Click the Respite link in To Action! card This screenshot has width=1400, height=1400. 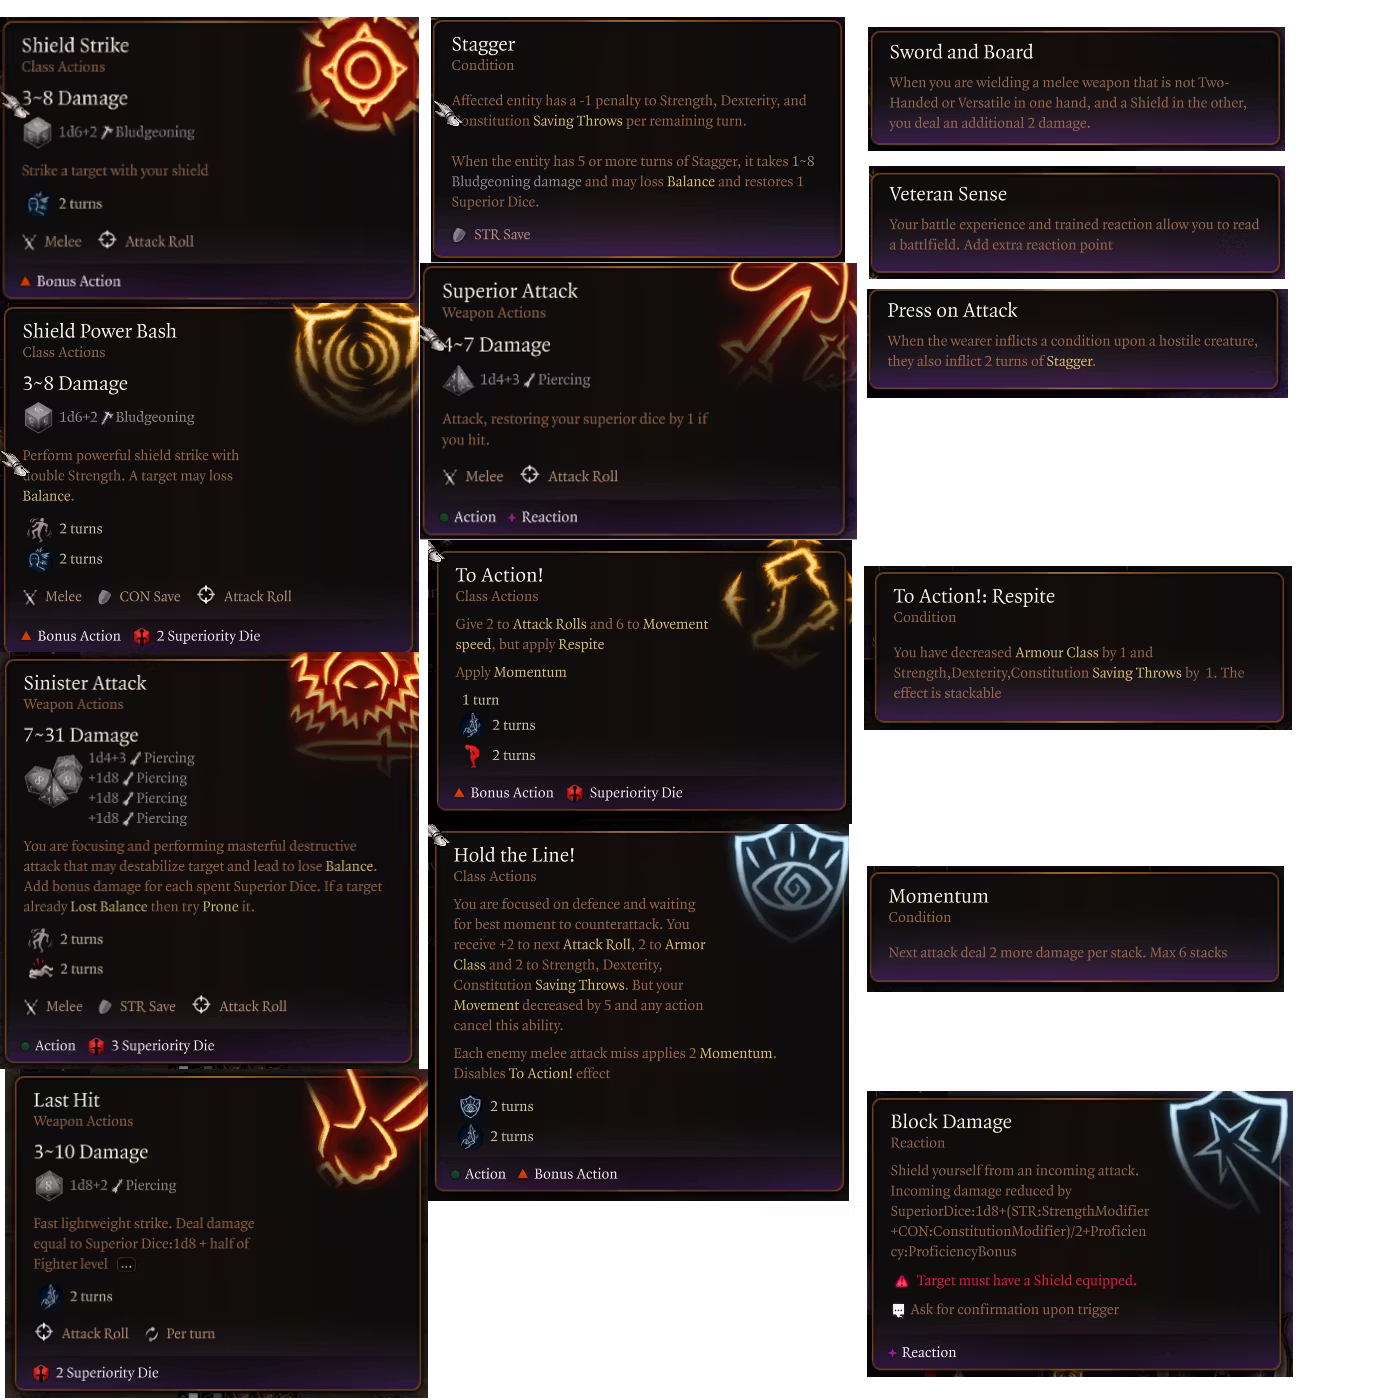(581, 644)
